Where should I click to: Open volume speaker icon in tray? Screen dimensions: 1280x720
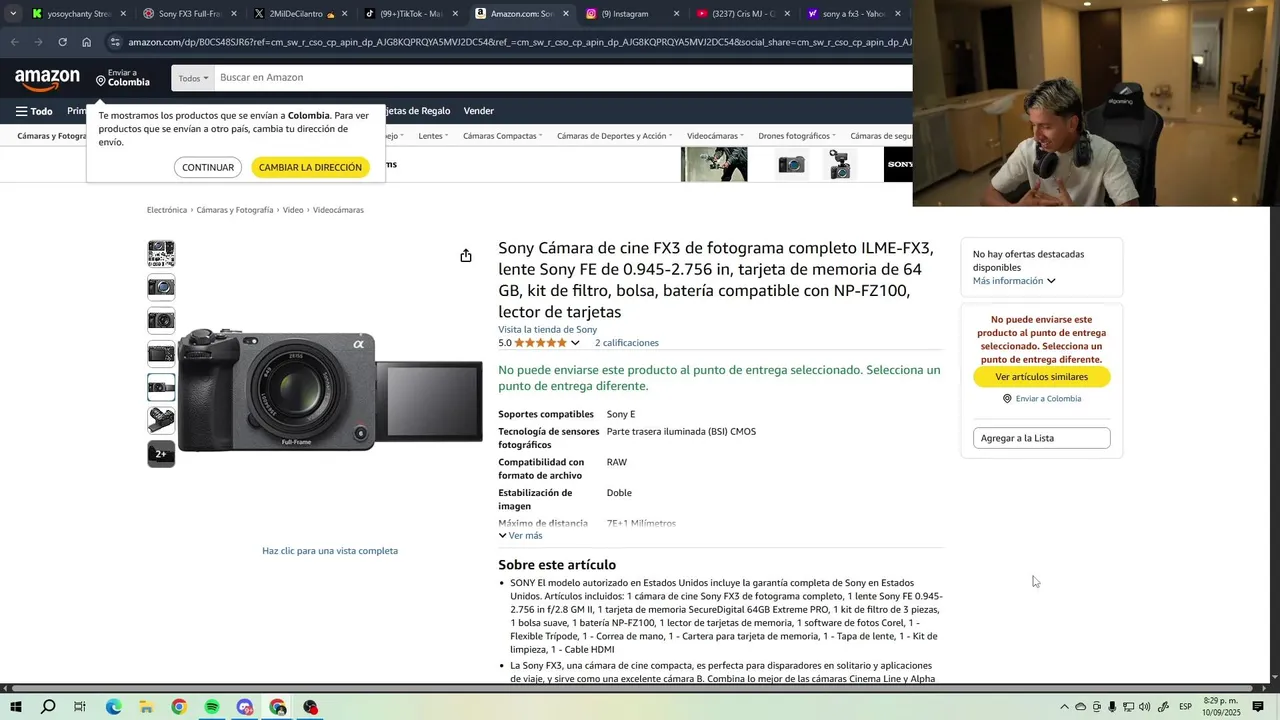(1144, 707)
